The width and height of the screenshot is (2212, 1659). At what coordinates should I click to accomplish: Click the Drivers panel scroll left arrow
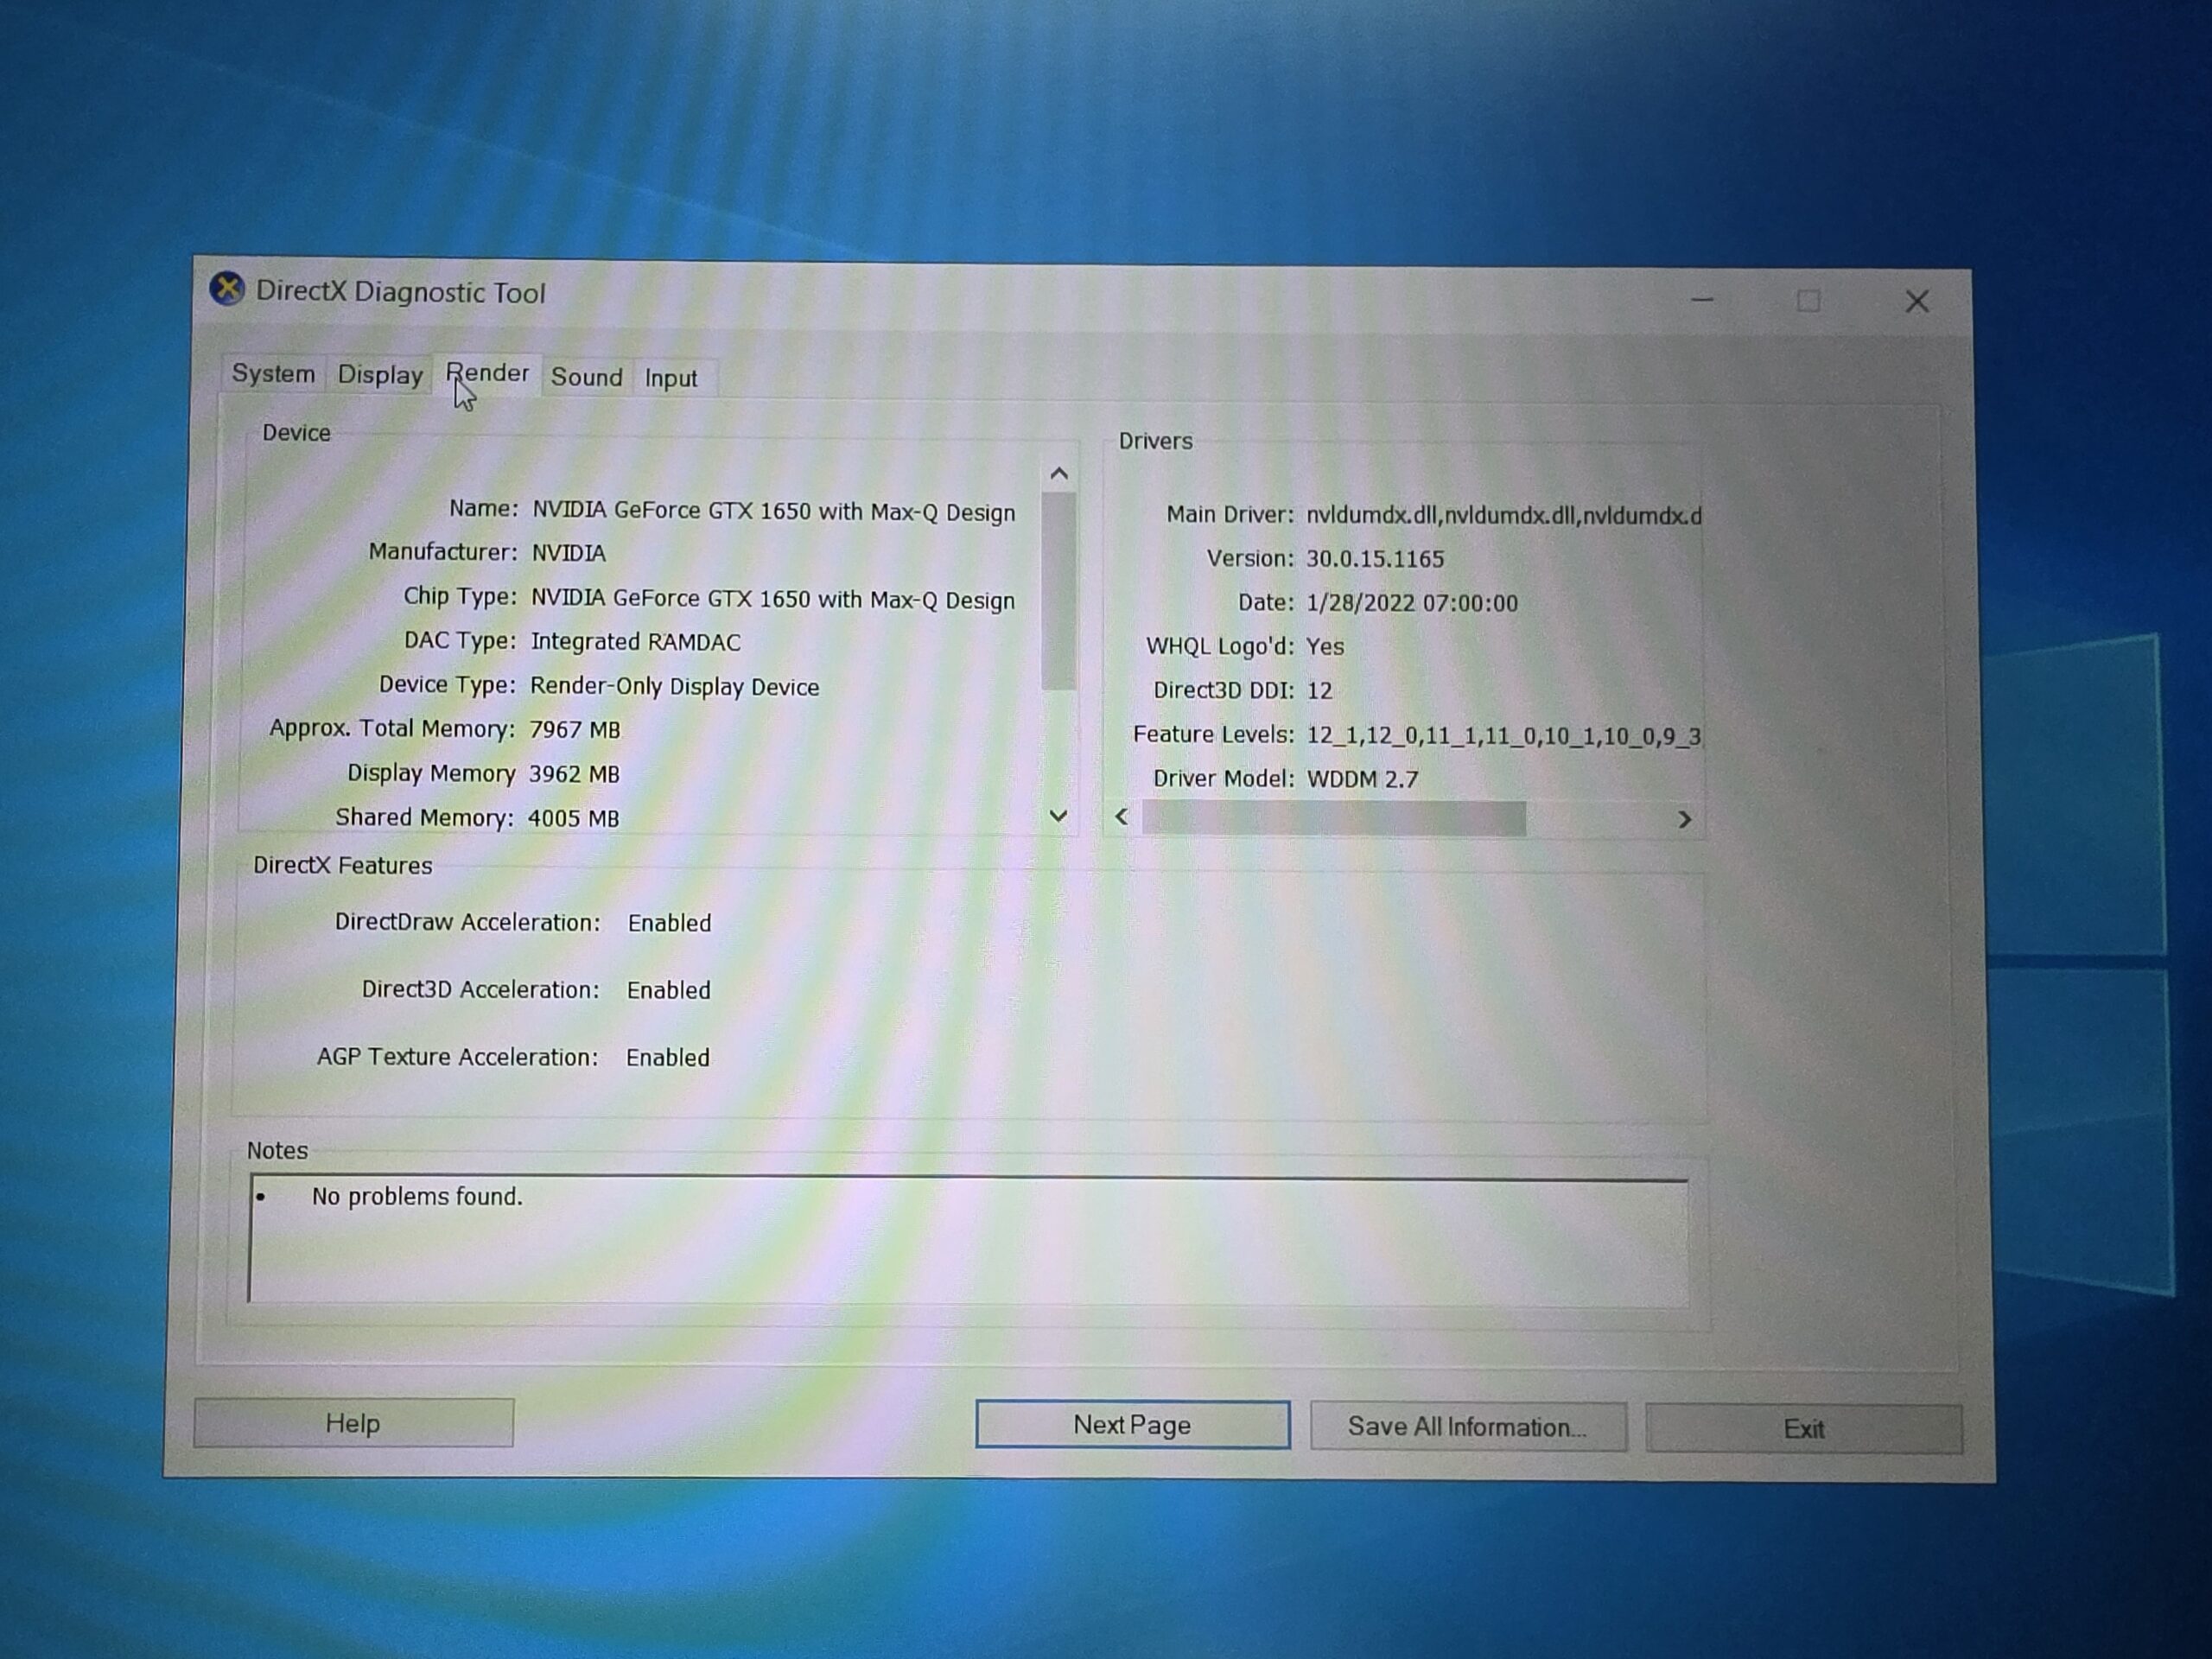(1122, 817)
